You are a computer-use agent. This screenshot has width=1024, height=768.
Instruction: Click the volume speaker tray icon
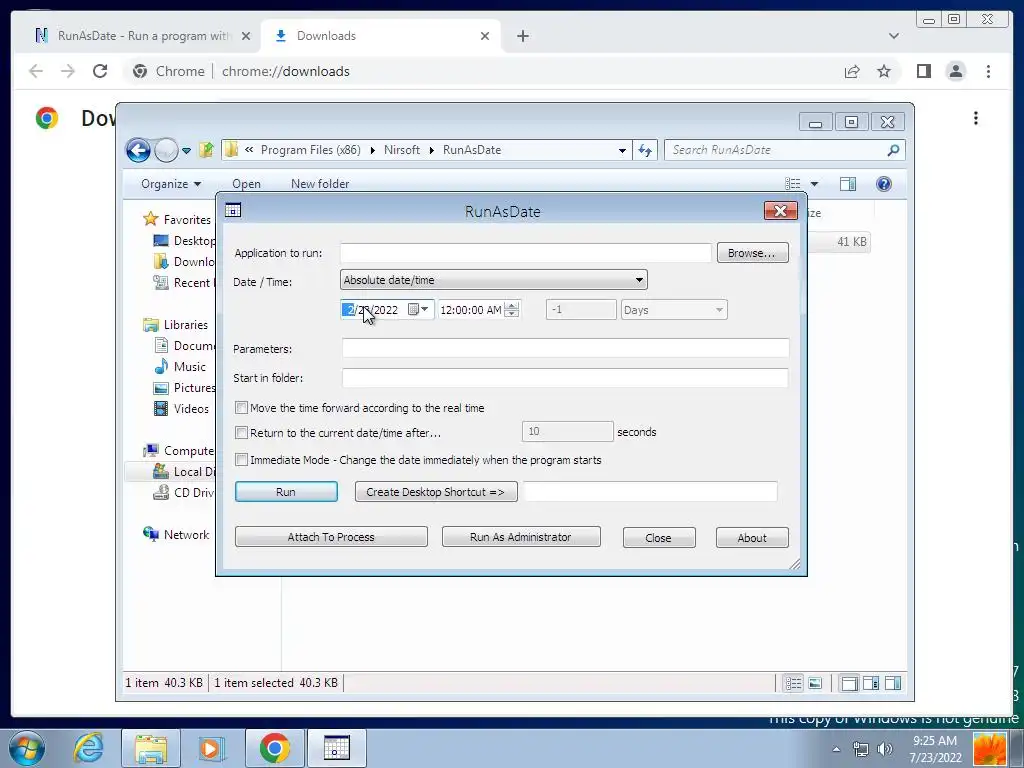885,748
